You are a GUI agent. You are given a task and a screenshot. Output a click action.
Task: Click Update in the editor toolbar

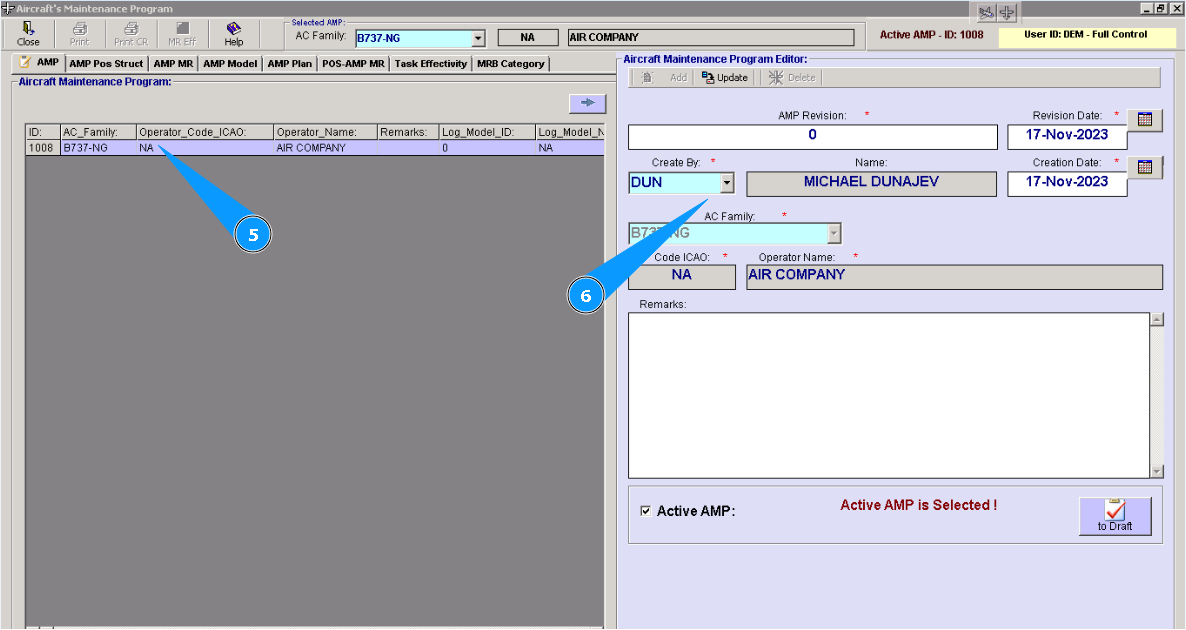click(725, 77)
